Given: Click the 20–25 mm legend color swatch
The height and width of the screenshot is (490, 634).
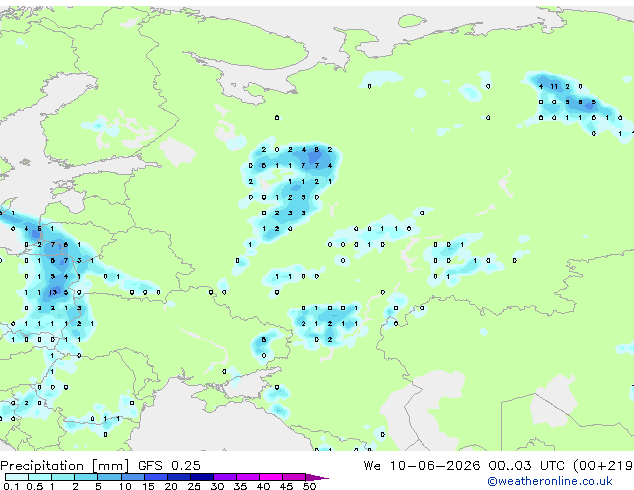Looking at the screenshot, I should pos(178,477).
